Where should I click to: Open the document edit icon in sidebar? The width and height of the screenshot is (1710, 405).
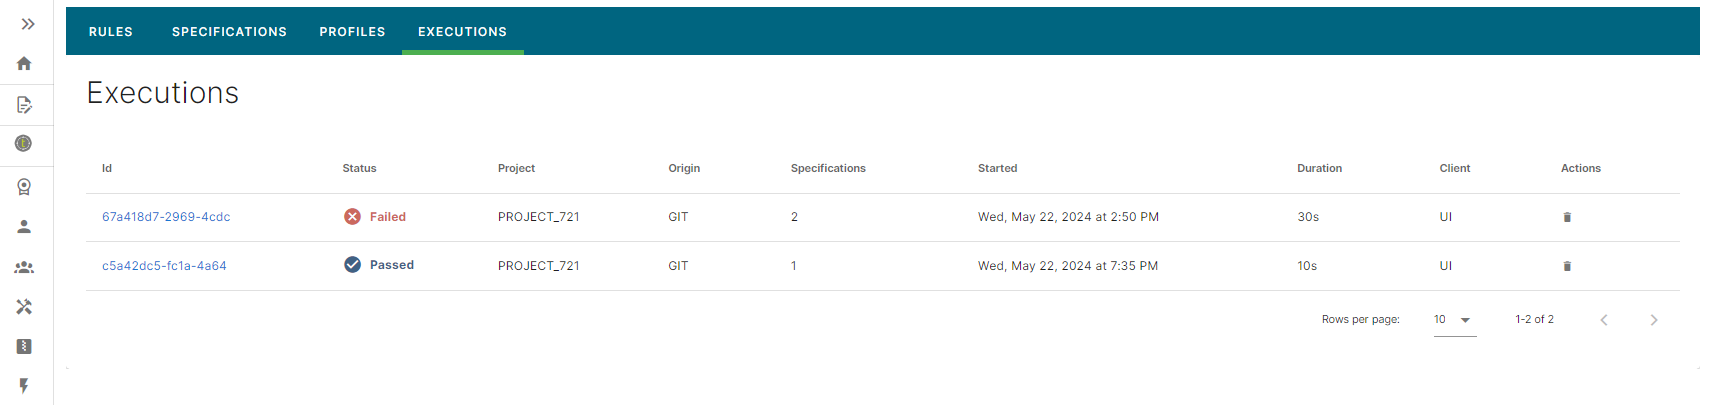tap(24, 105)
